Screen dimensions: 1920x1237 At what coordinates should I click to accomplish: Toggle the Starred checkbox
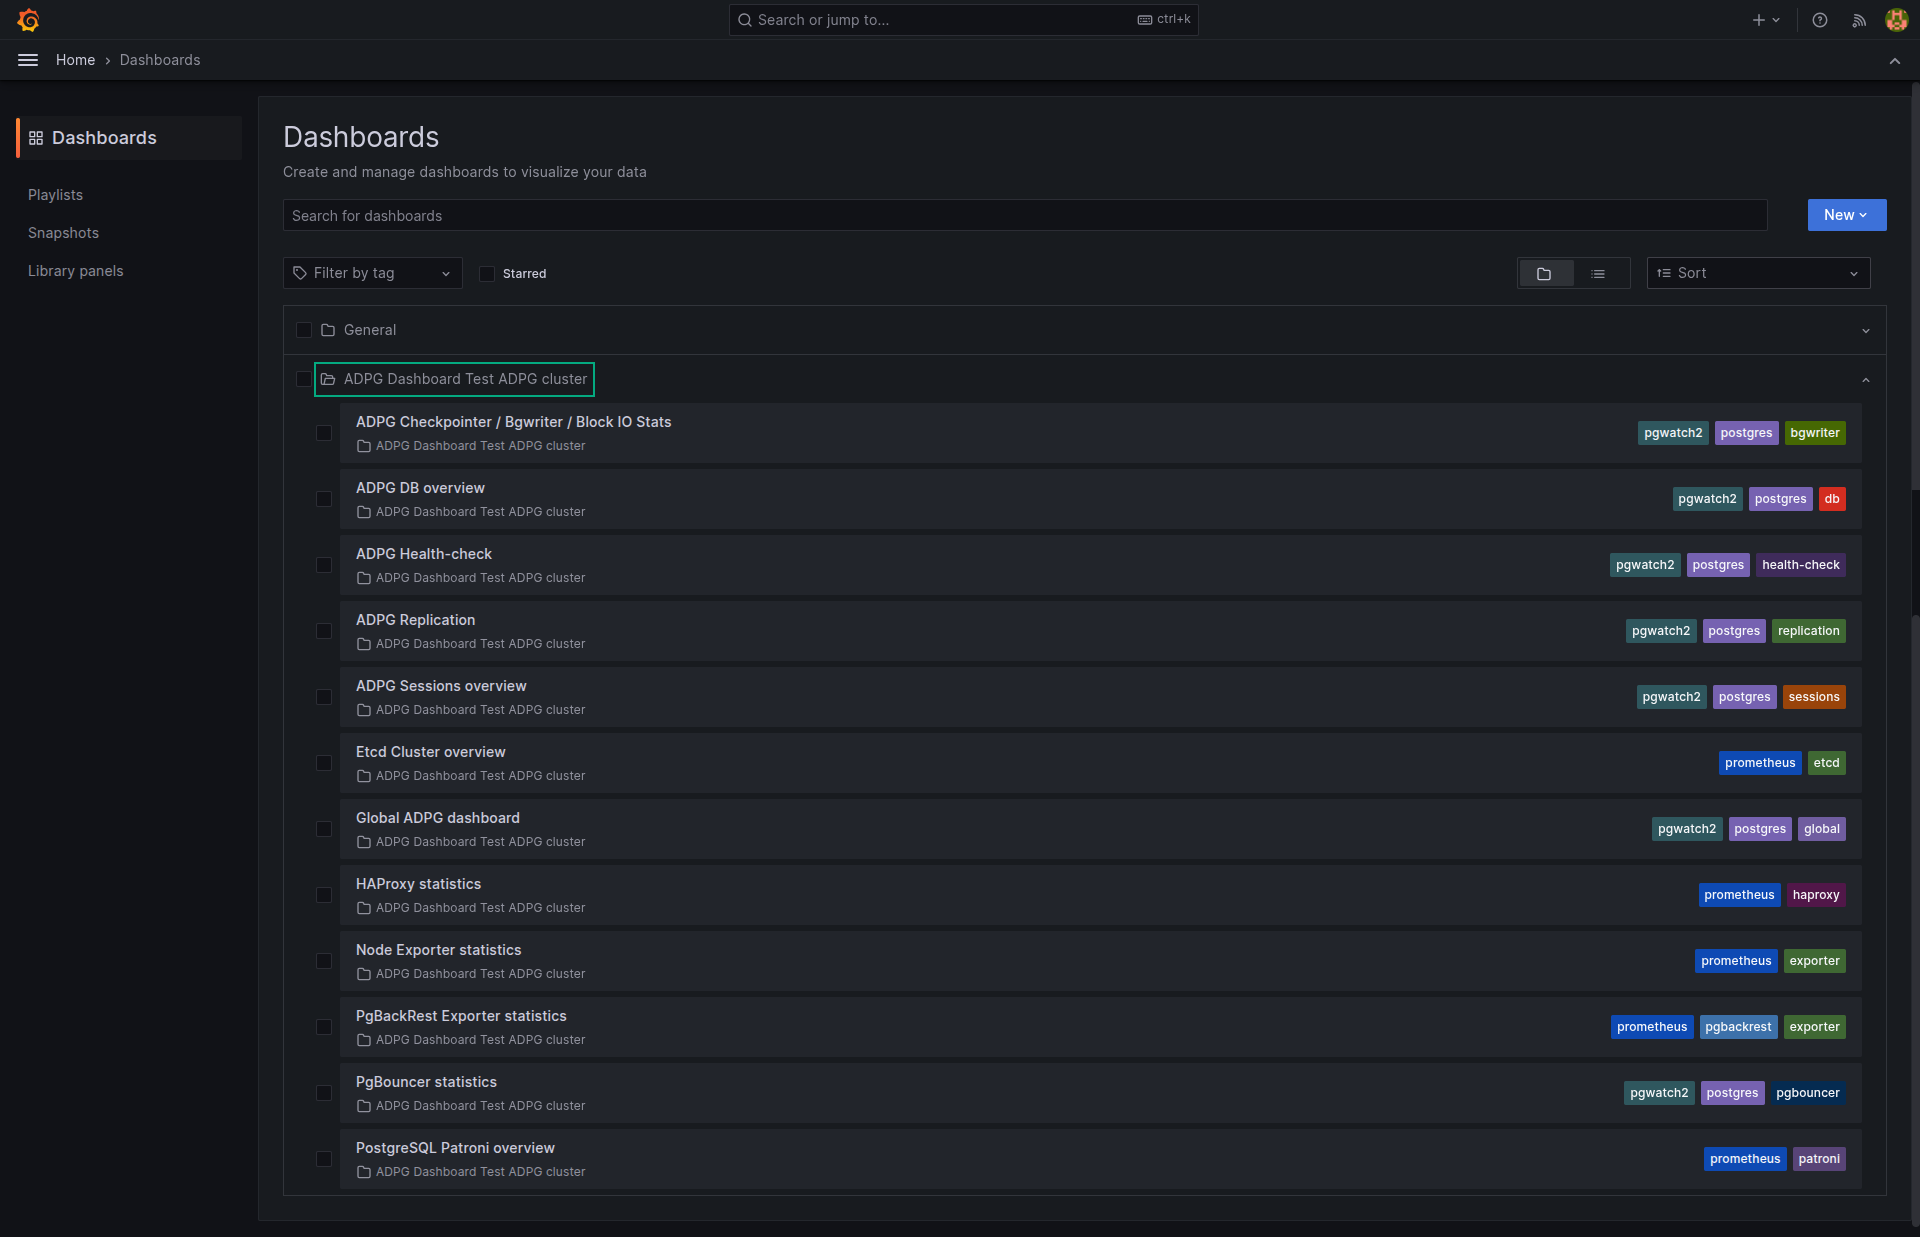[487, 274]
